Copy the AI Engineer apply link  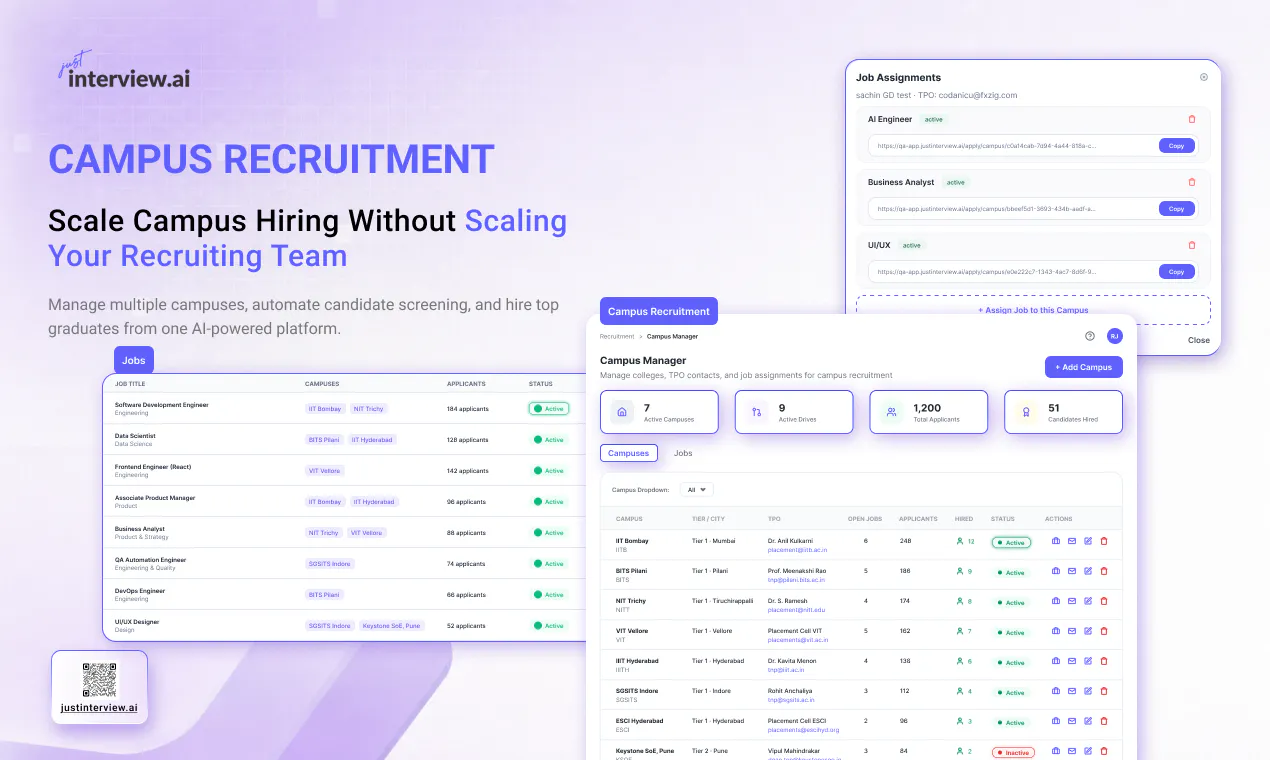coord(1176,146)
